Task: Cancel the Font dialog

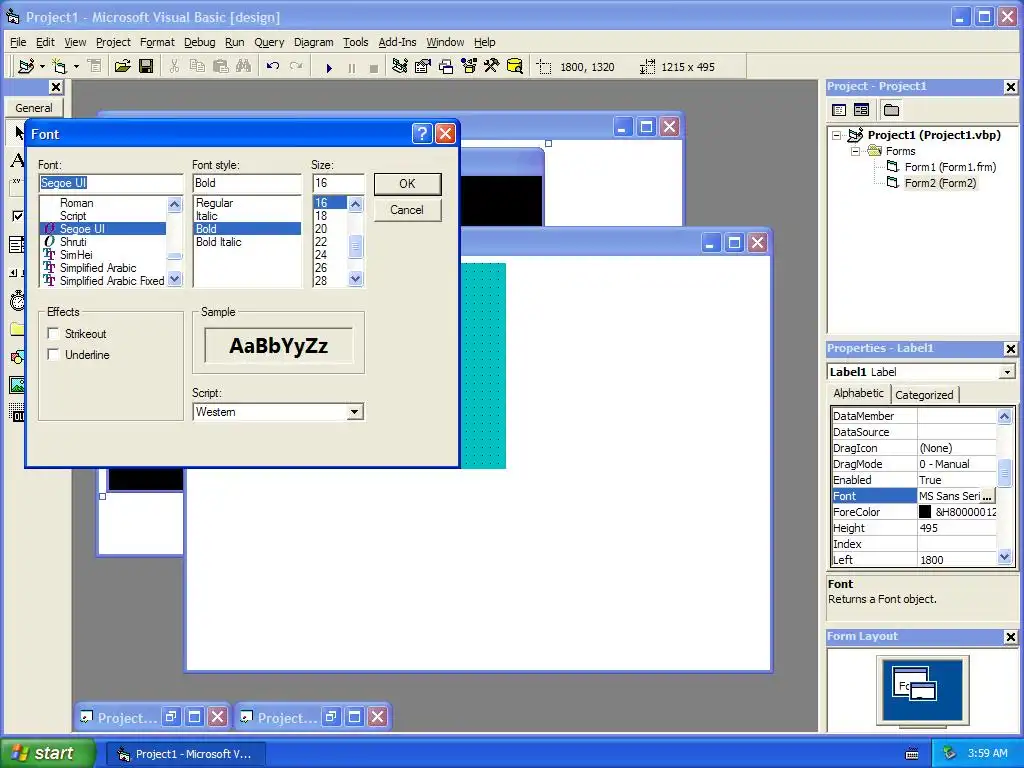Action: click(408, 210)
